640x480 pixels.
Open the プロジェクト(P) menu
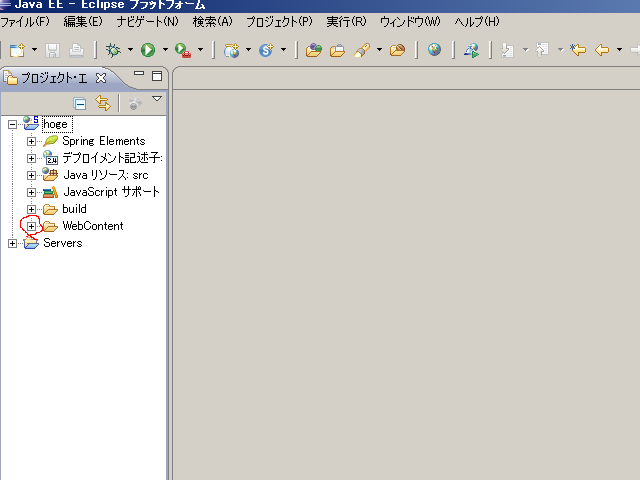tap(279, 22)
